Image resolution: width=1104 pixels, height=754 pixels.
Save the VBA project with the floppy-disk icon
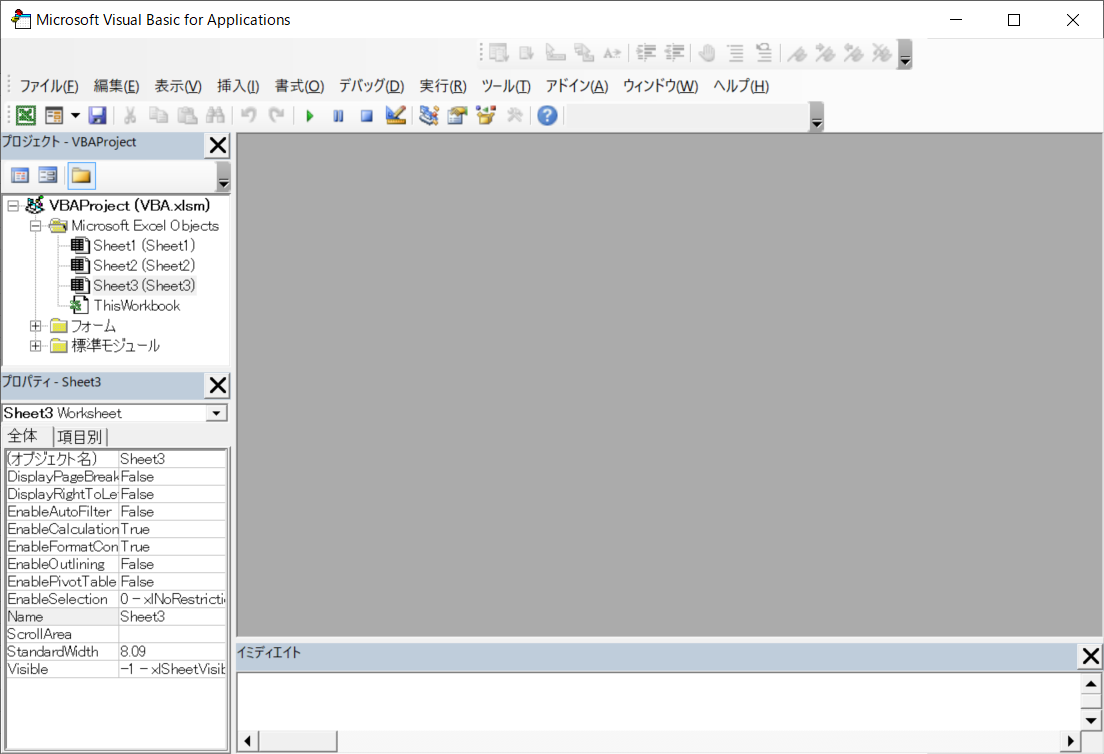pos(97,115)
